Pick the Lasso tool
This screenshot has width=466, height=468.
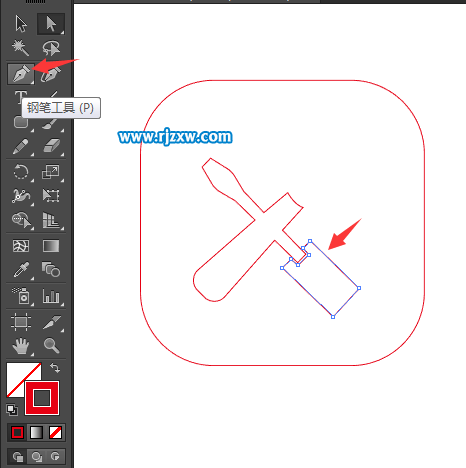pyautogui.click(x=51, y=48)
